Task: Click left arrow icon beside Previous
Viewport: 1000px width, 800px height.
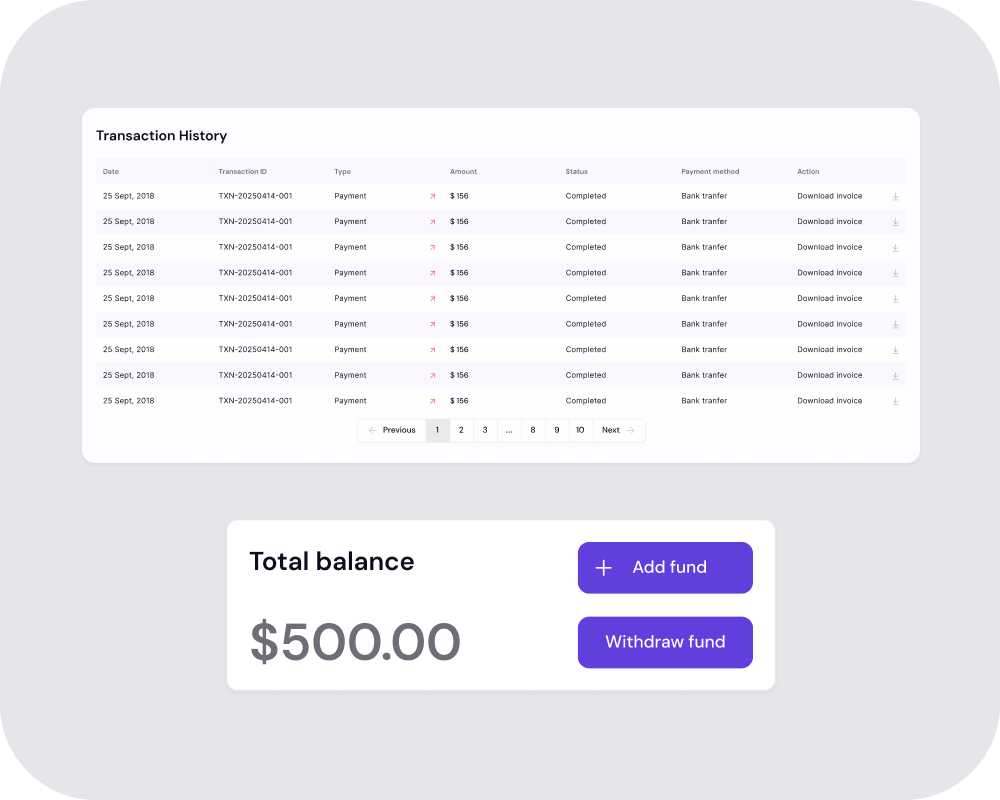Action: (x=372, y=431)
